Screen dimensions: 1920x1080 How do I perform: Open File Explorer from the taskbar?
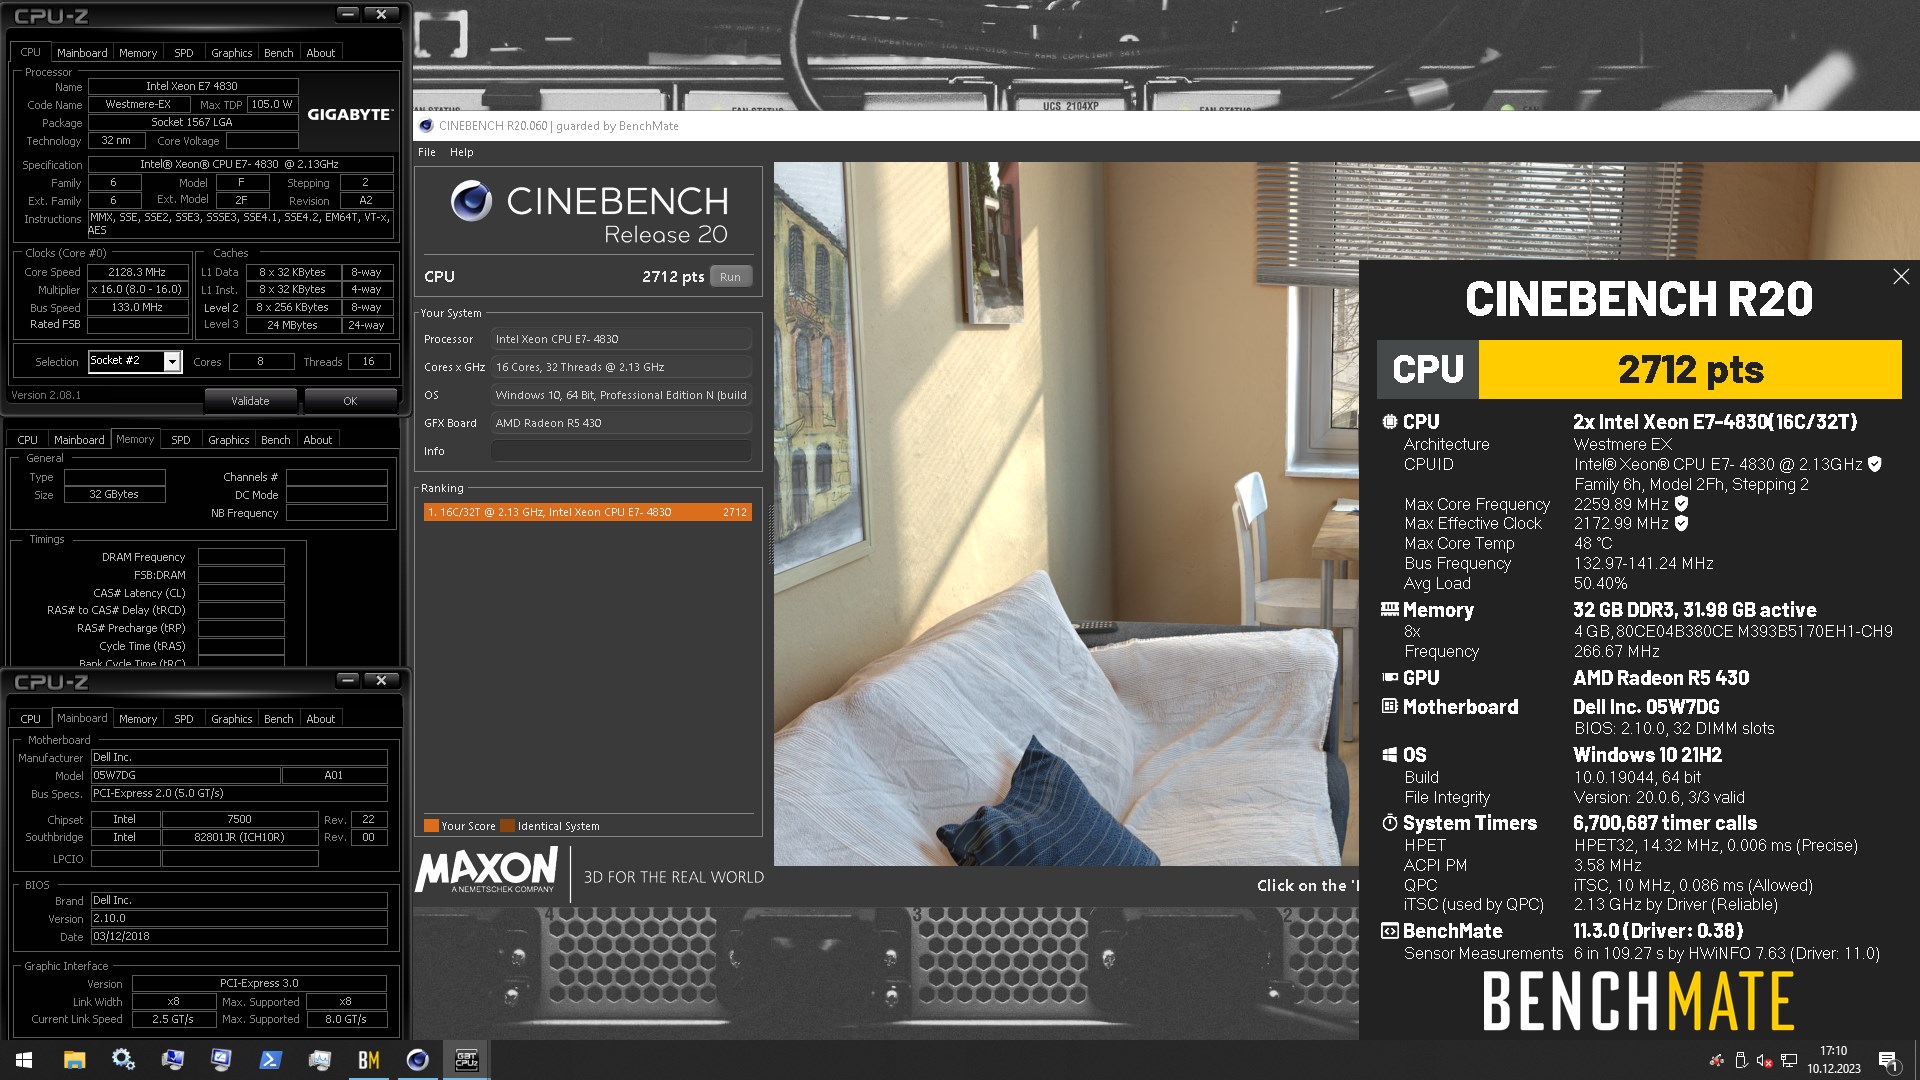click(x=74, y=1060)
